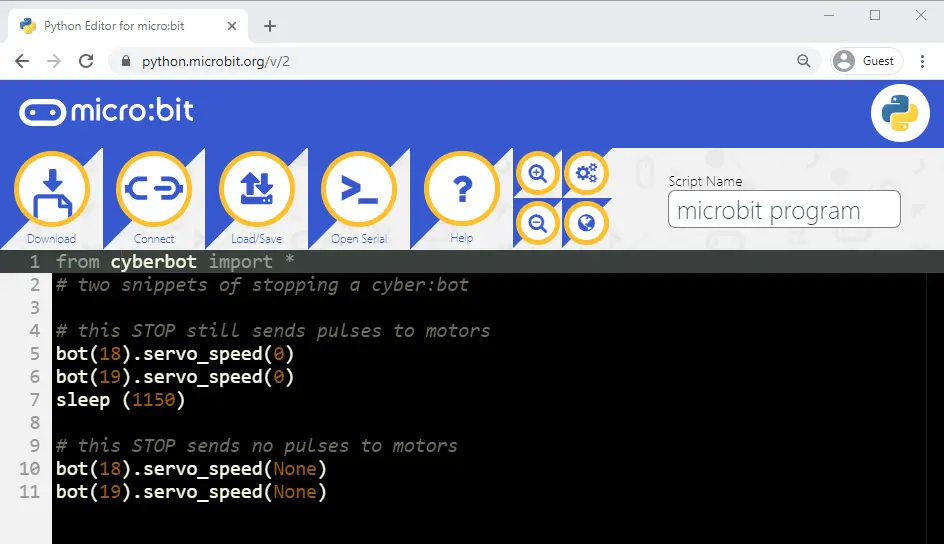This screenshot has width=944, height=544.
Task: Open the language globe icon
Action: 586,223
